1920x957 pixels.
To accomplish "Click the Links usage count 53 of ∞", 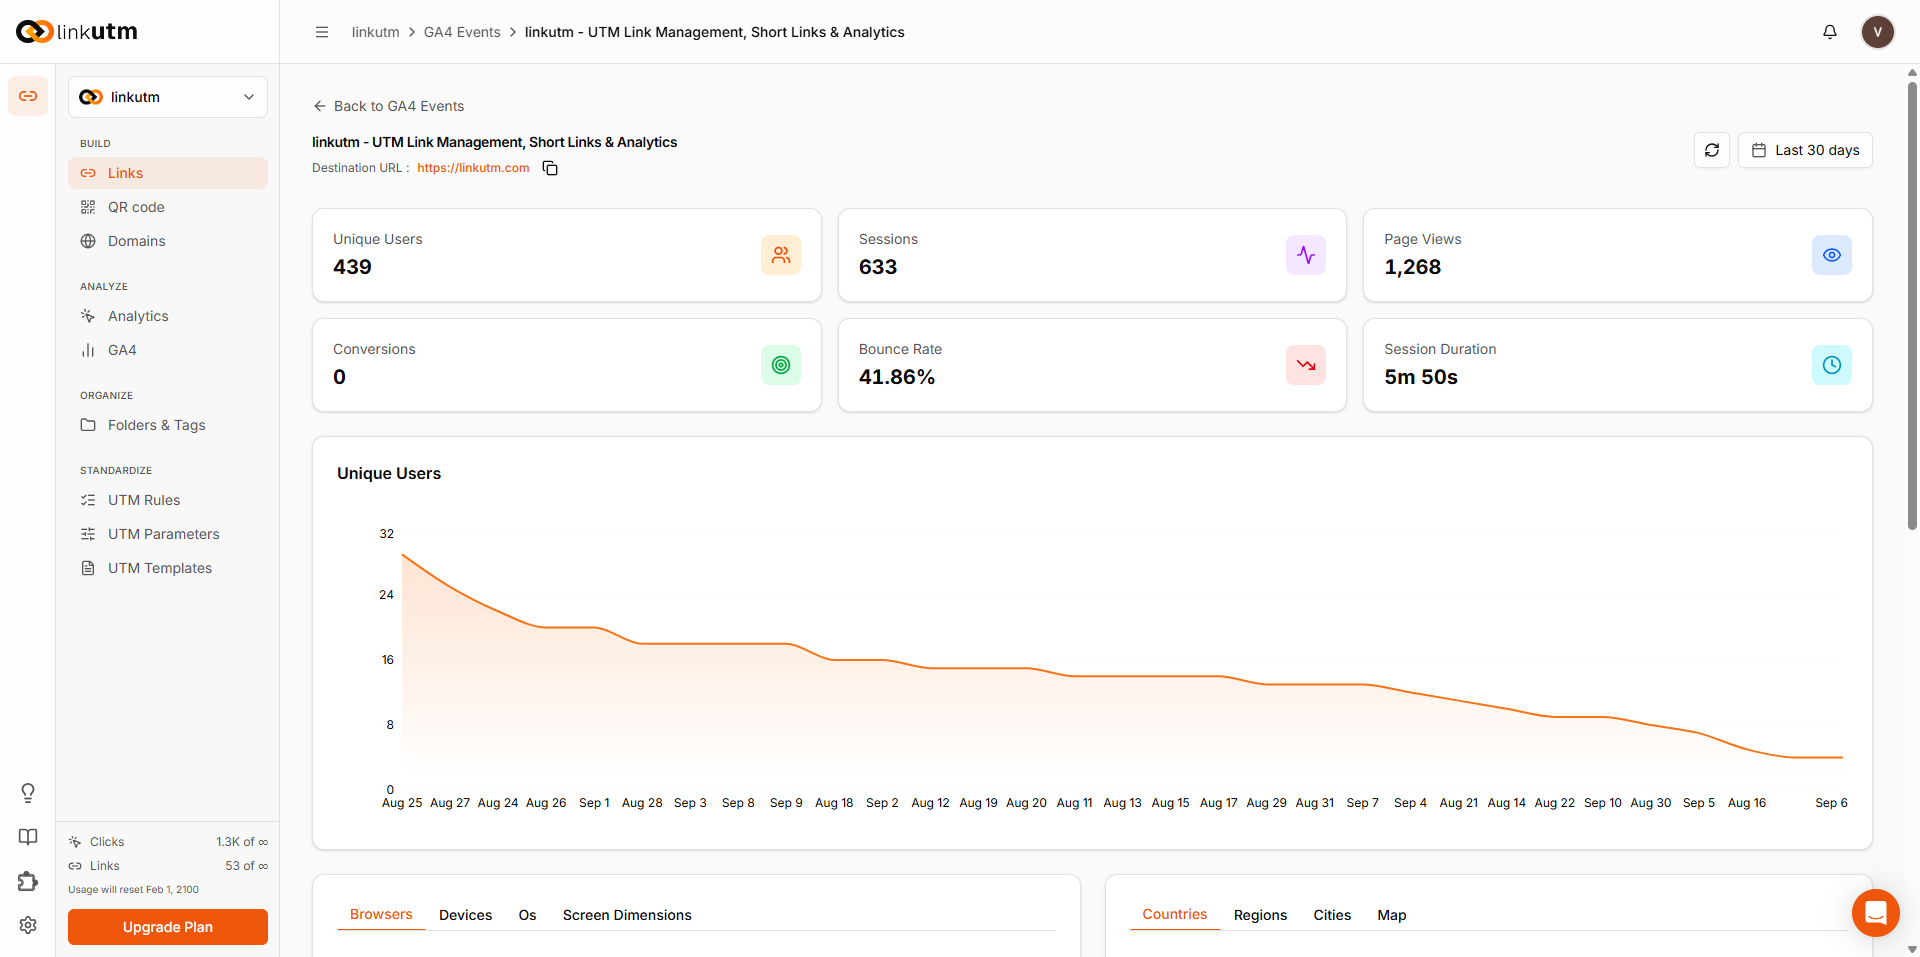I will tap(246, 866).
